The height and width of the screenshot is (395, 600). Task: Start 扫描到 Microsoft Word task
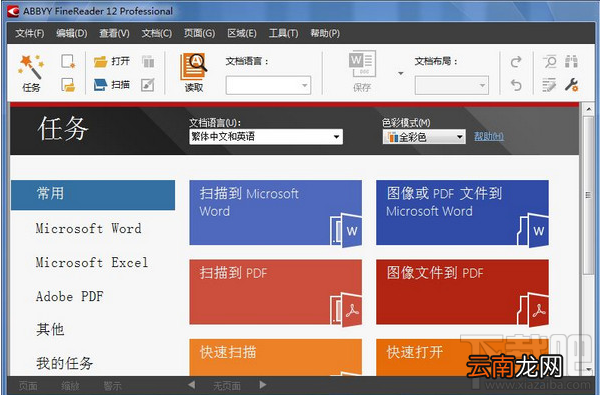click(x=276, y=213)
